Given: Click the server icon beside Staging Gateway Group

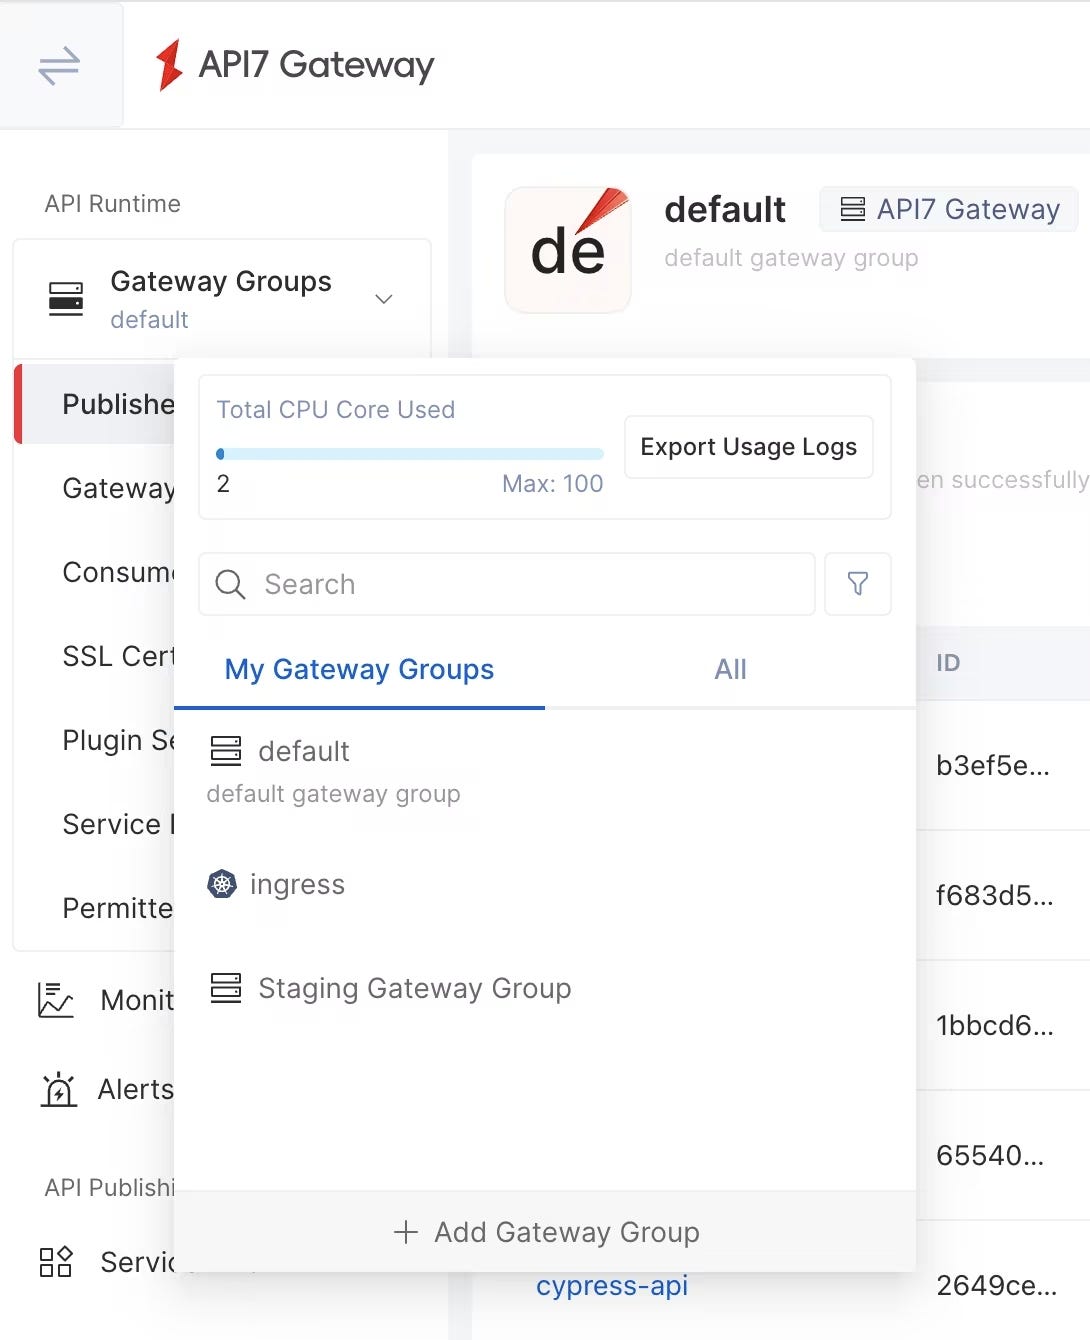Looking at the screenshot, I should (x=226, y=988).
